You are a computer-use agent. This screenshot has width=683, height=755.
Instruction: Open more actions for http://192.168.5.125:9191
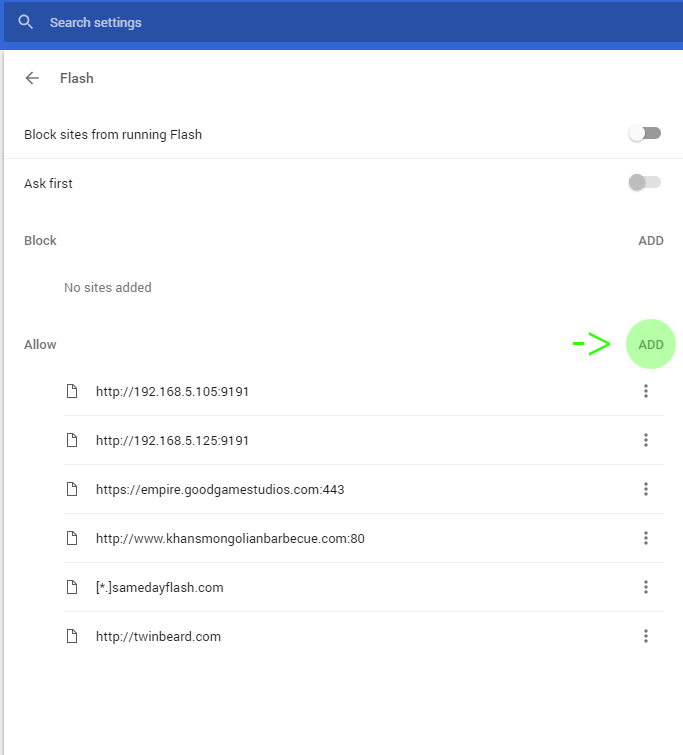click(646, 440)
